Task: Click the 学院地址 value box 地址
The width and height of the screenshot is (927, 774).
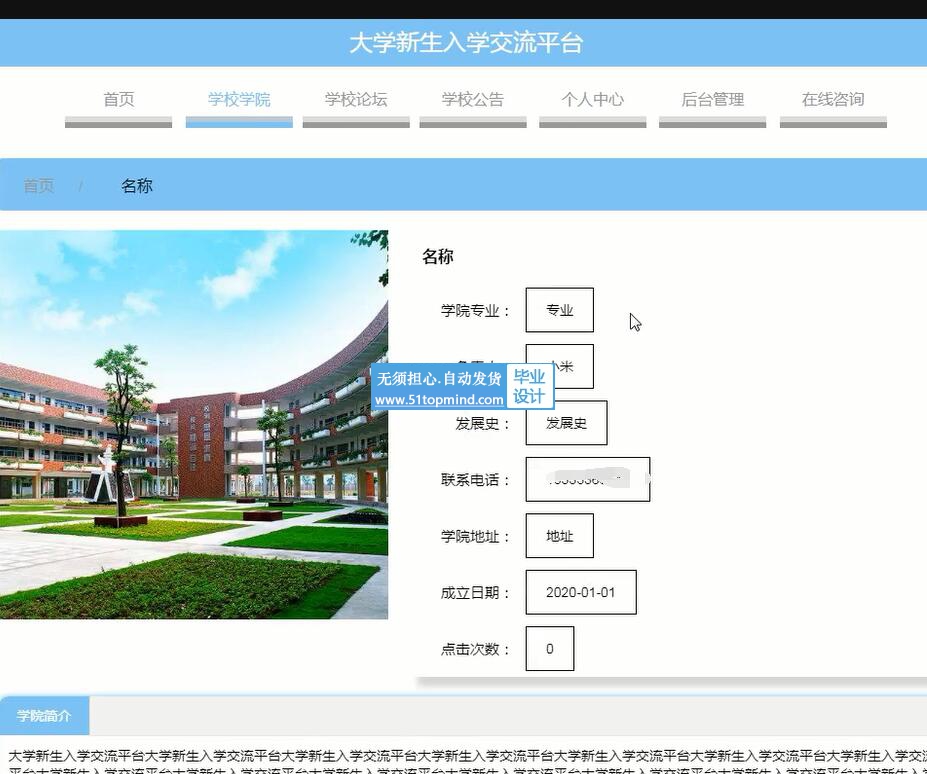Action: pyautogui.click(x=559, y=536)
